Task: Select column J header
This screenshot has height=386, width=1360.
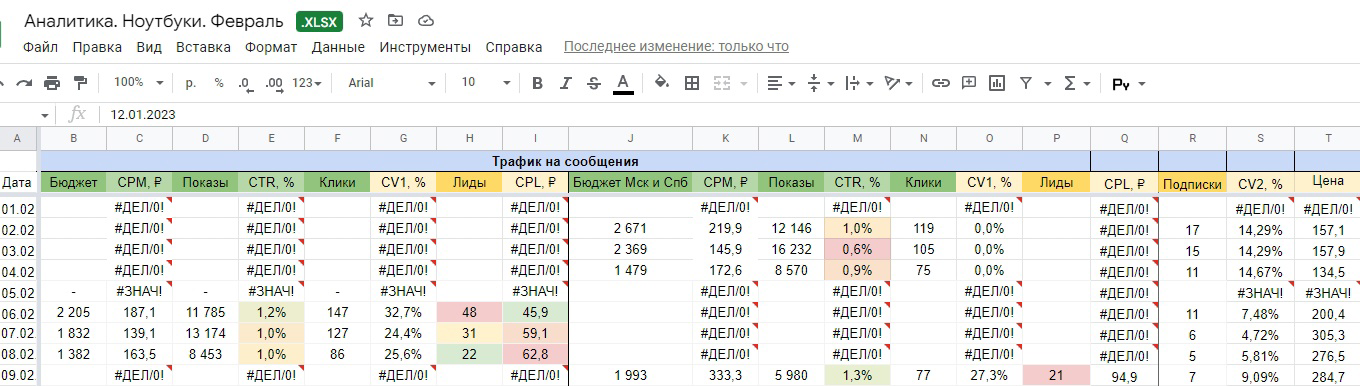Action: click(x=630, y=138)
